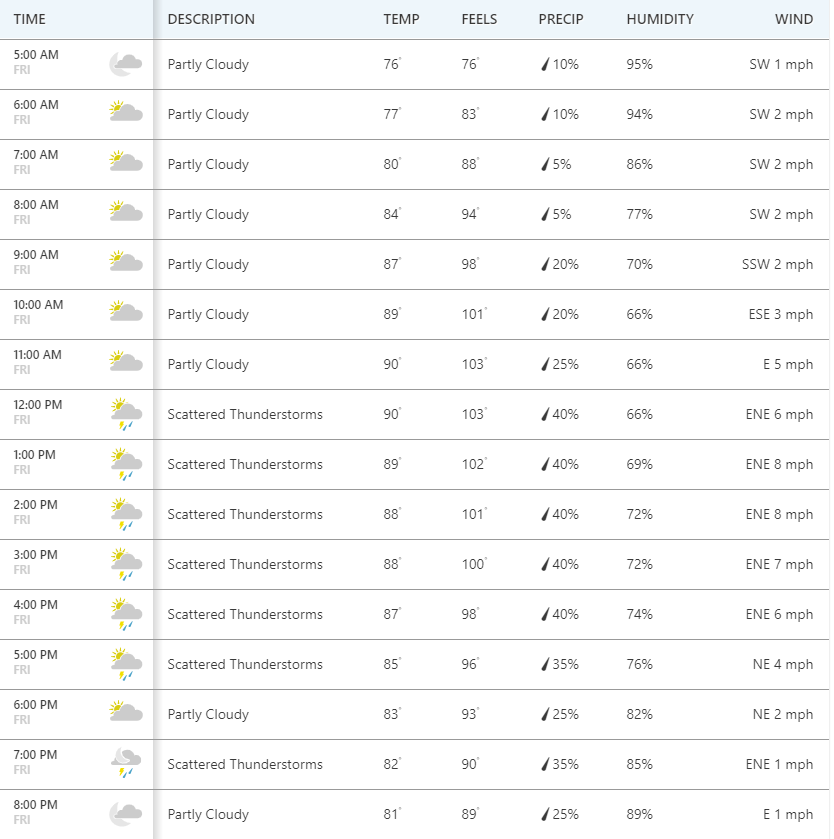Click the 8:00 PM moon cloud icon
834x839 pixels.
click(125, 813)
